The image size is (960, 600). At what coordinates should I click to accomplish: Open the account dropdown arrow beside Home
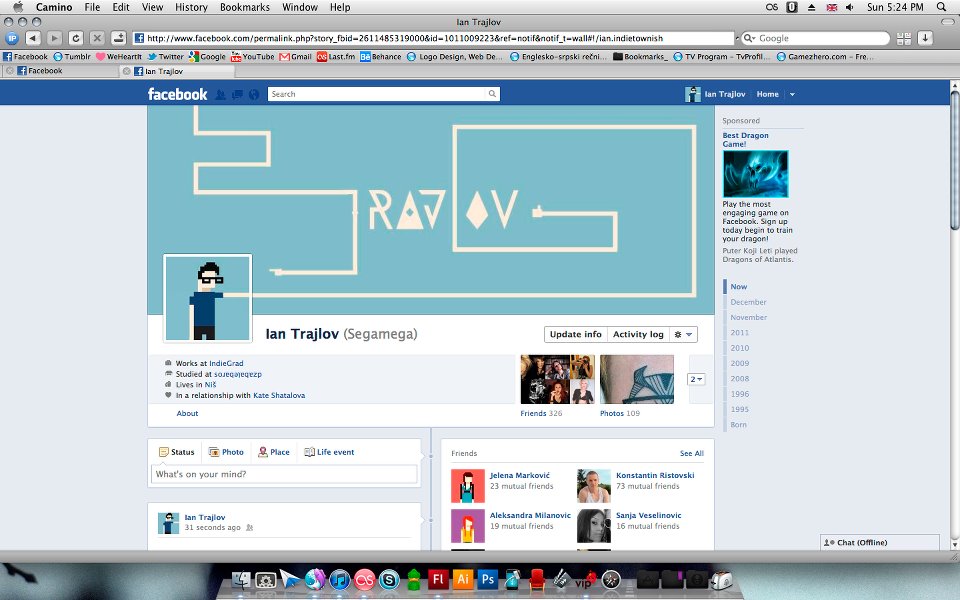coord(792,94)
